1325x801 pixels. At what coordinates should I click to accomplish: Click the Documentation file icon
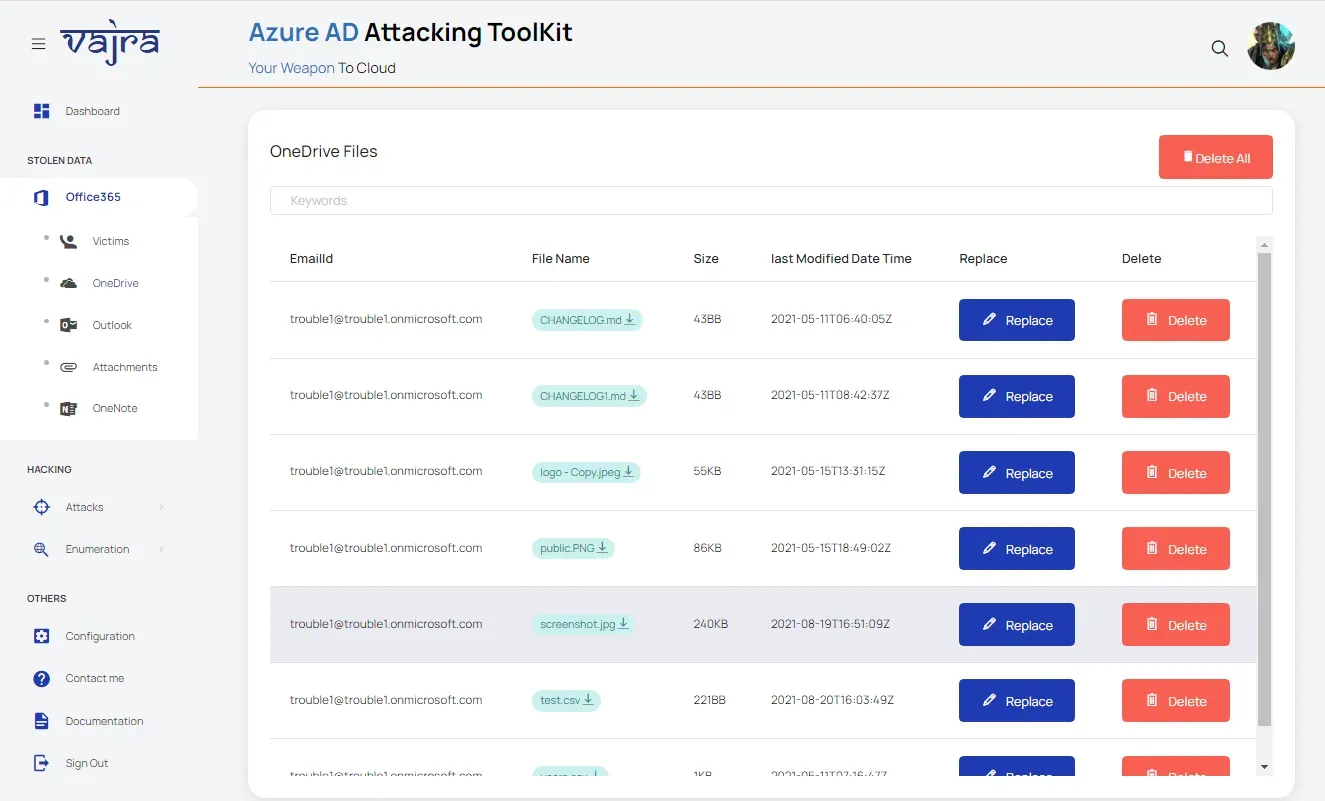[x=41, y=721]
